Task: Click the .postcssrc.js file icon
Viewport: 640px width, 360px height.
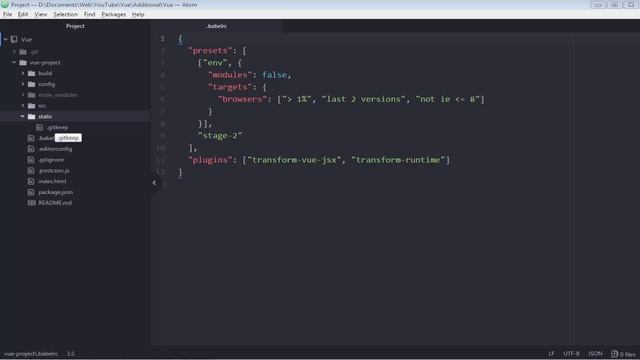Action: tap(31, 171)
